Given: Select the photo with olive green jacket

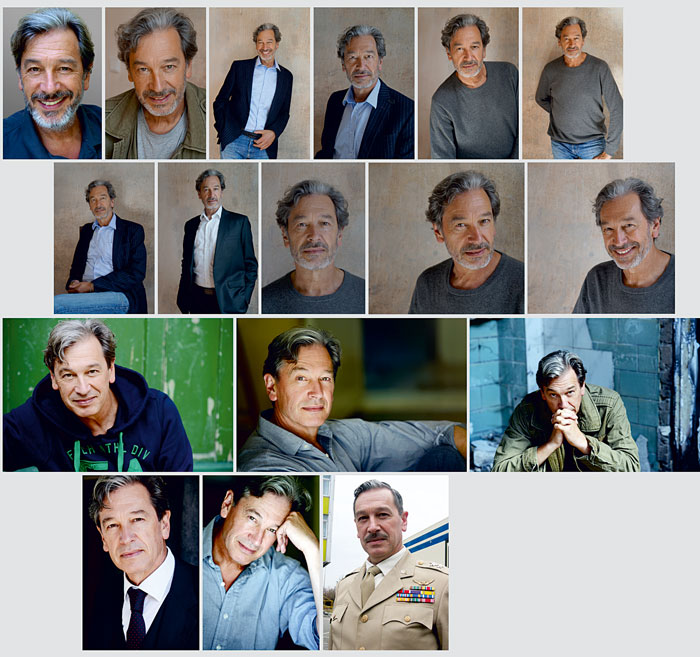Looking at the screenshot, I should (155, 83).
